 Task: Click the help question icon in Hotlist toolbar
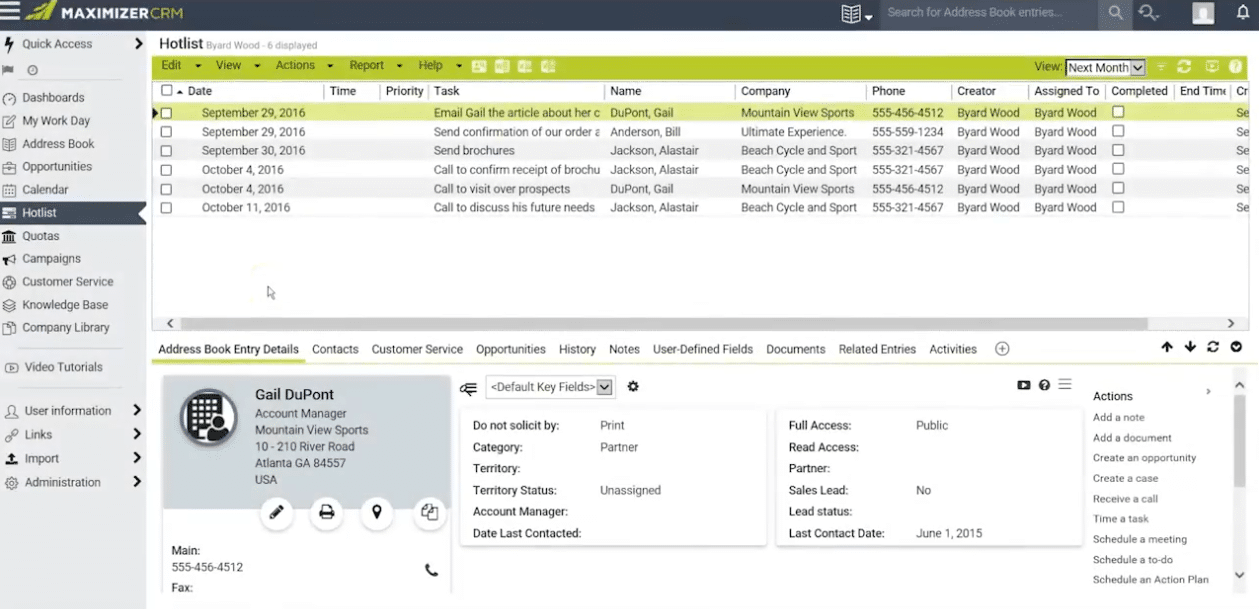point(1236,67)
